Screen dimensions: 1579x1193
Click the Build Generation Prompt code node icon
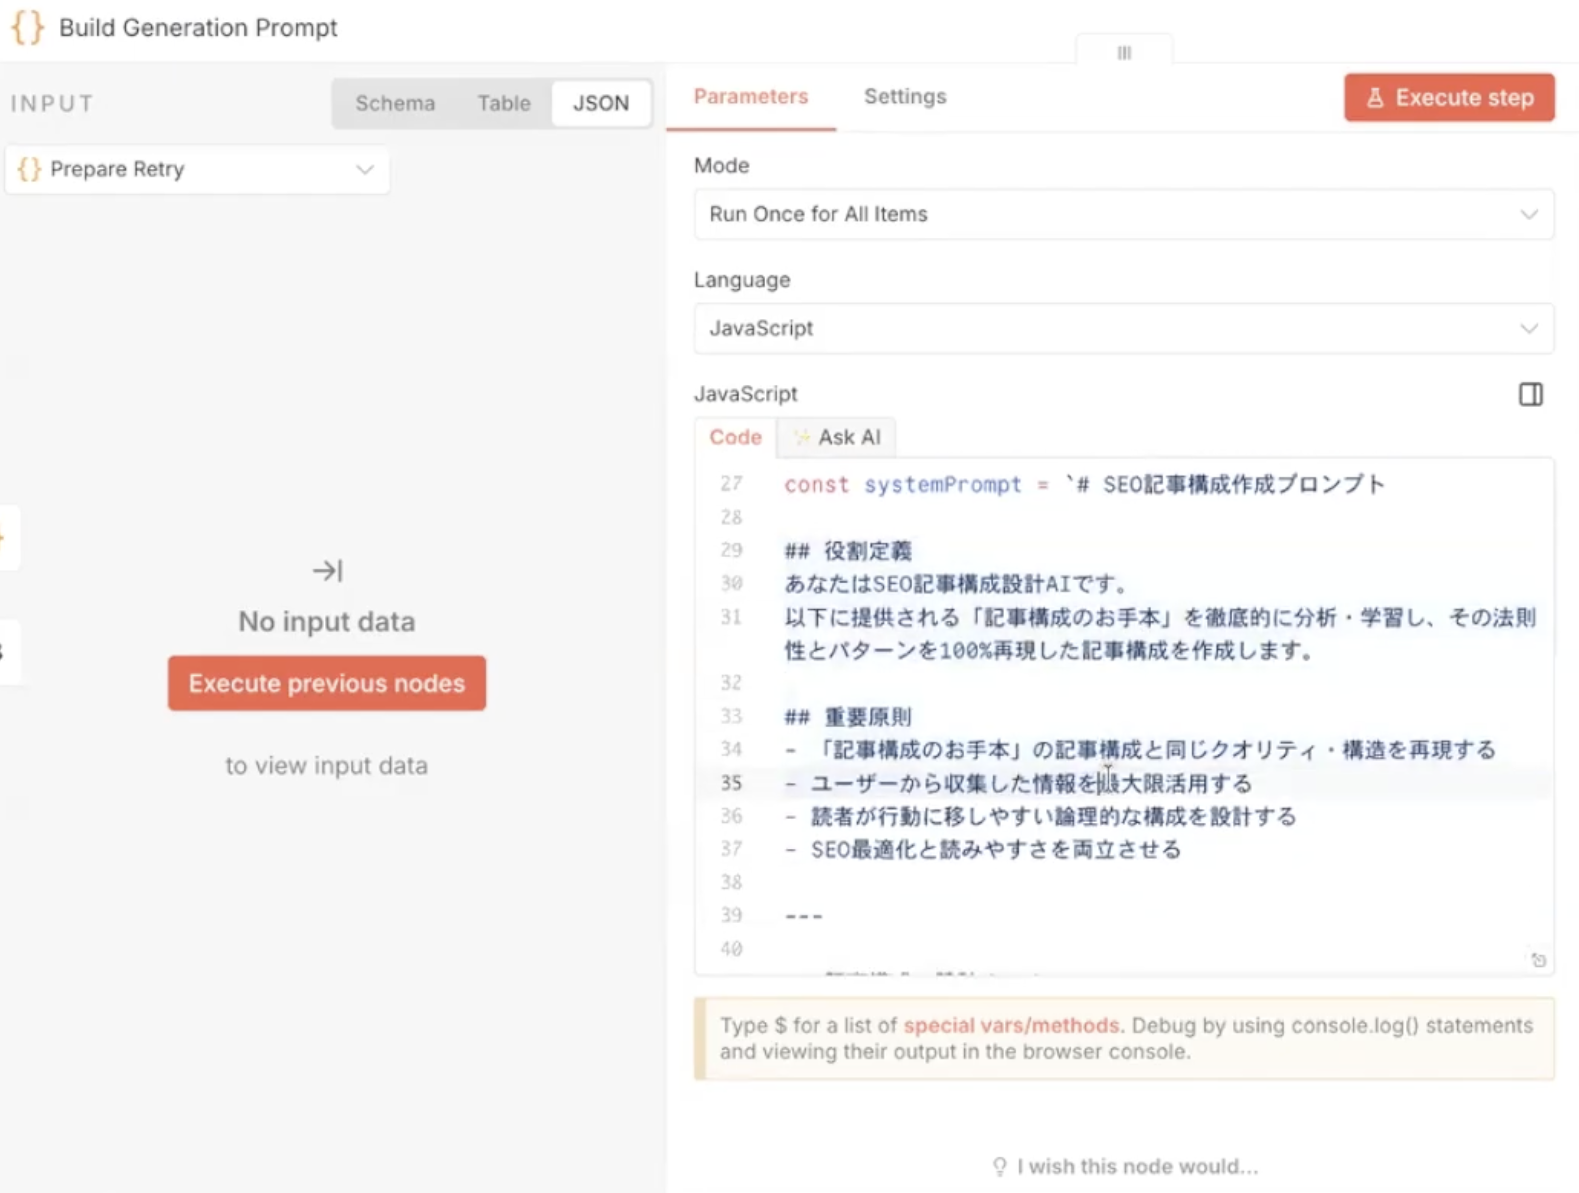27,27
